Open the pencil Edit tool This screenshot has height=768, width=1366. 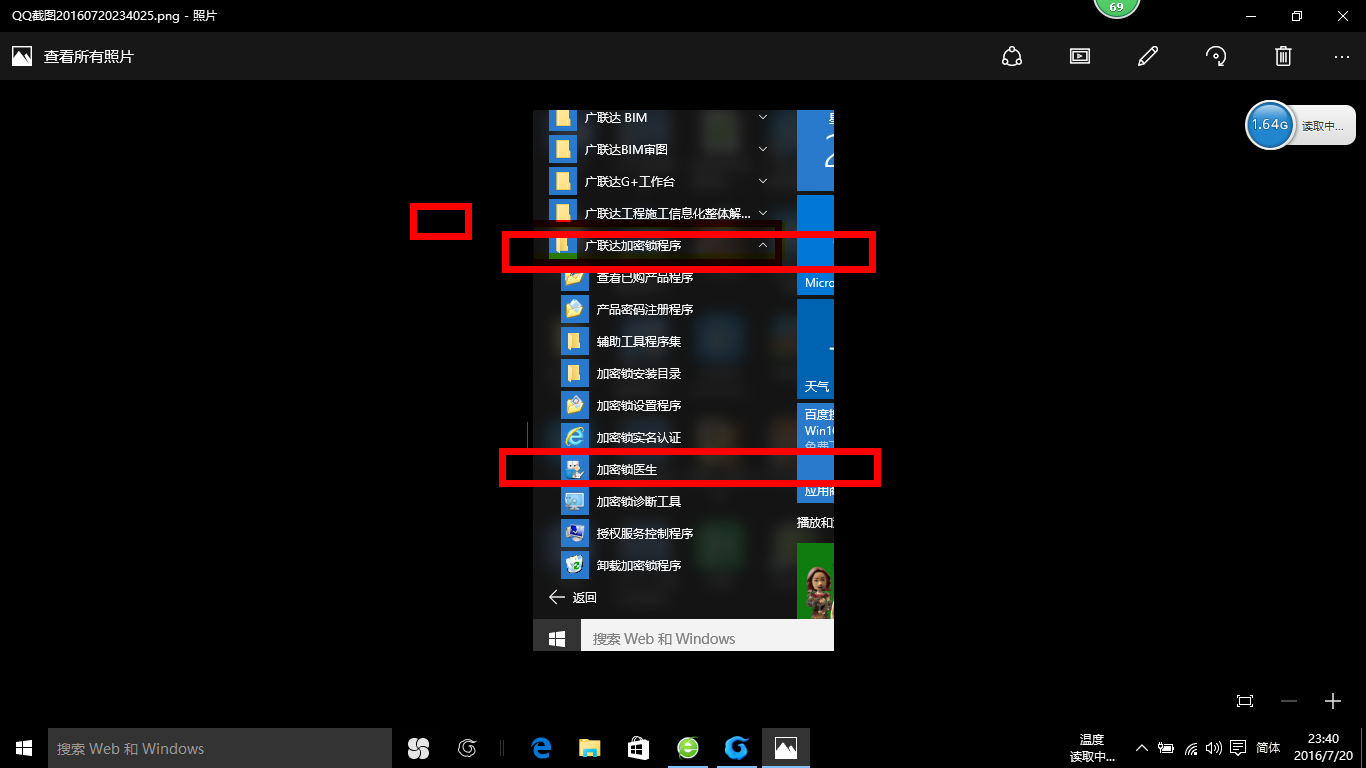tap(1148, 56)
